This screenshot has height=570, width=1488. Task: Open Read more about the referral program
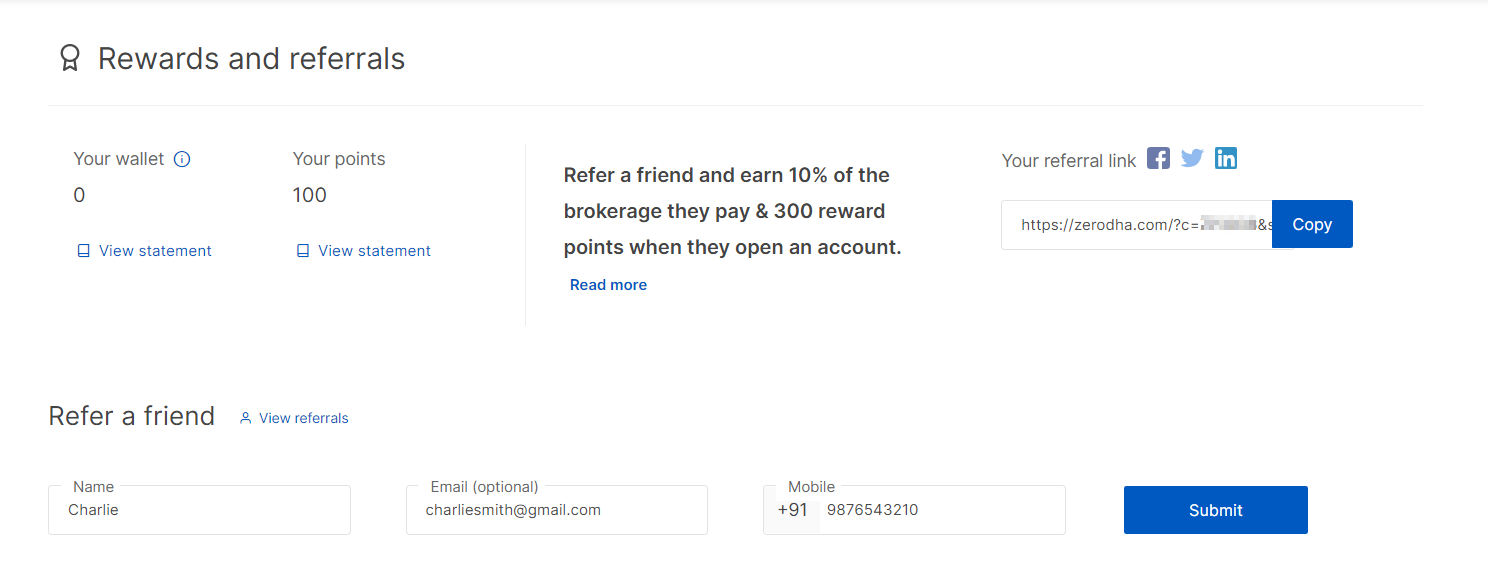[608, 285]
